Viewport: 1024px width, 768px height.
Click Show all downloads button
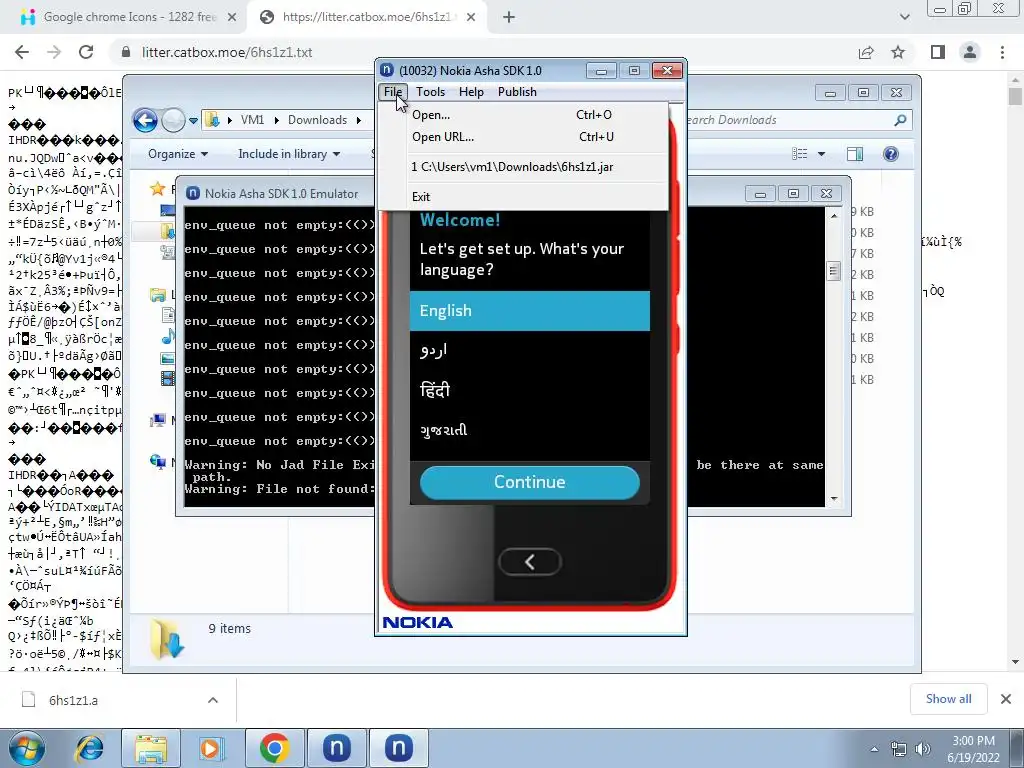(948, 699)
